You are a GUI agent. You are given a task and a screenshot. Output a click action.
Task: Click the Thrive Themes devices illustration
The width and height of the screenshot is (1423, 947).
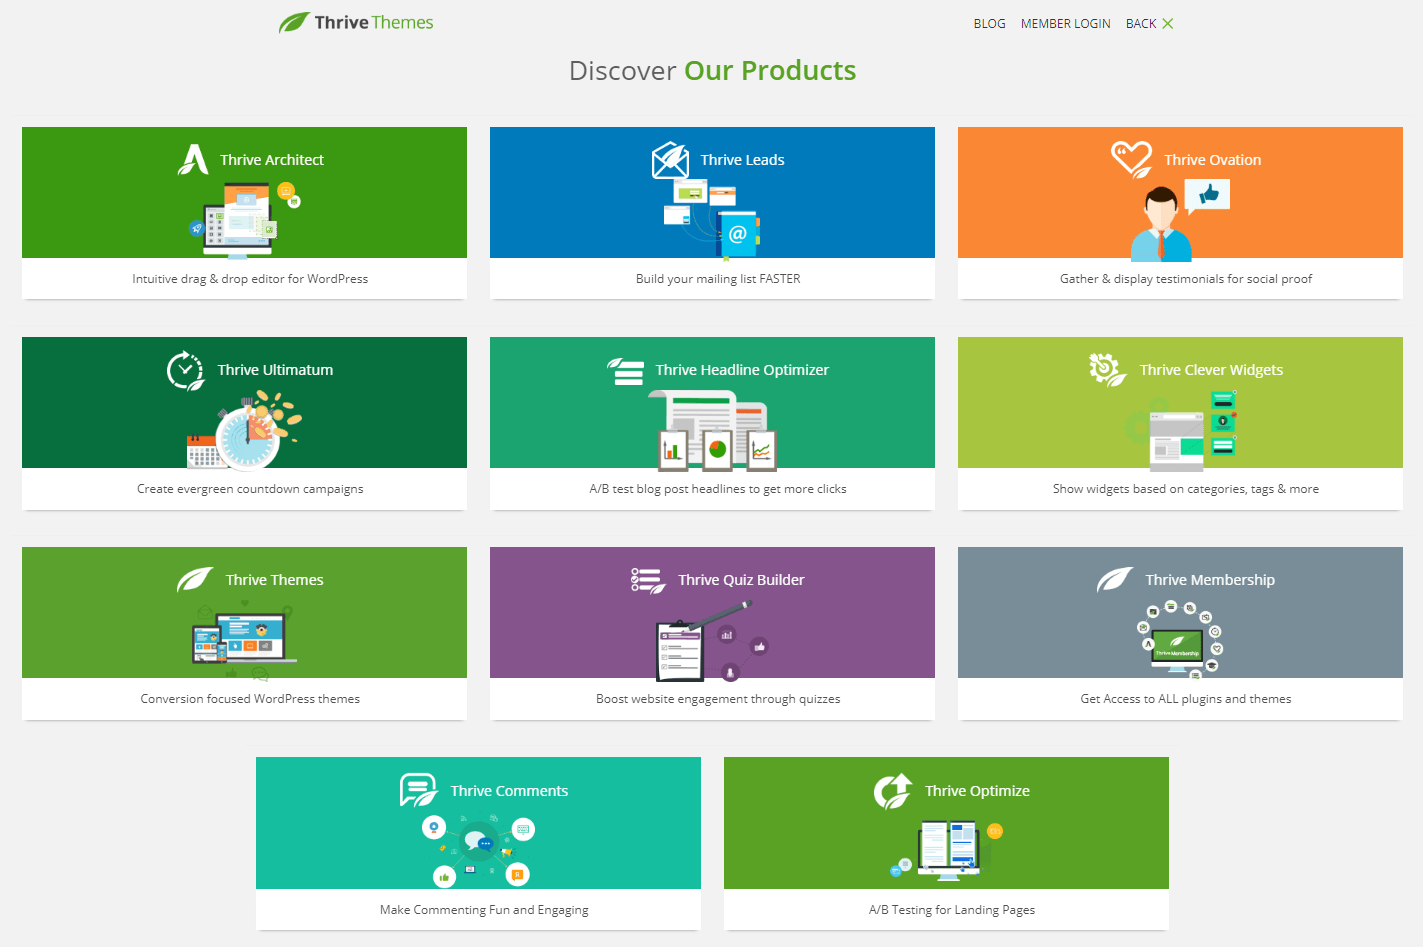(244, 640)
